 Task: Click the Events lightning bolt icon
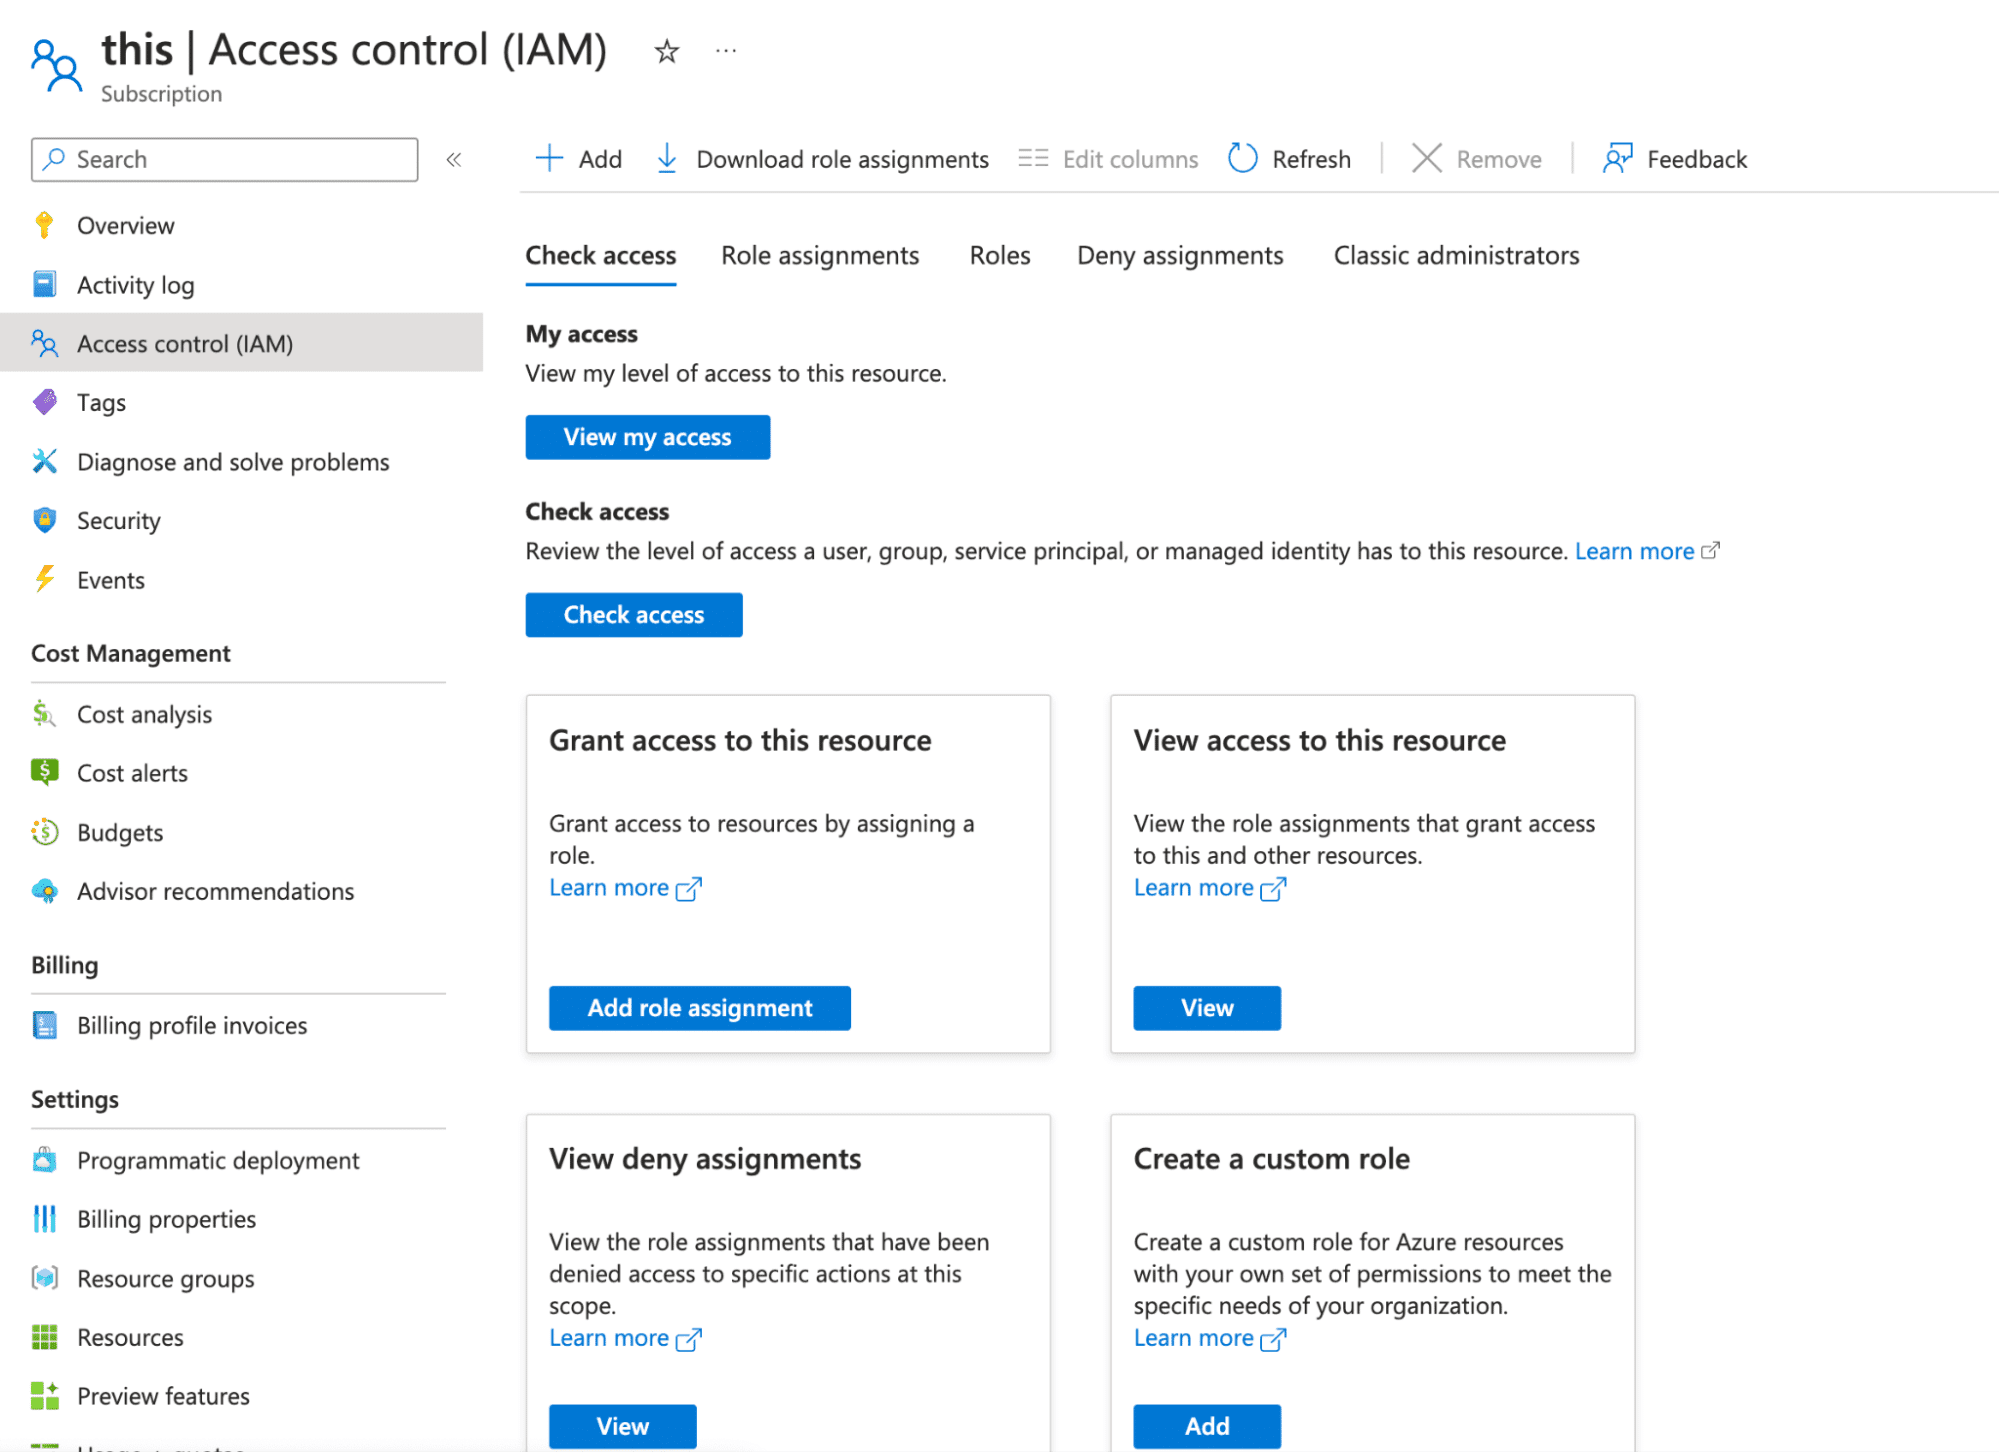point(44,579)
